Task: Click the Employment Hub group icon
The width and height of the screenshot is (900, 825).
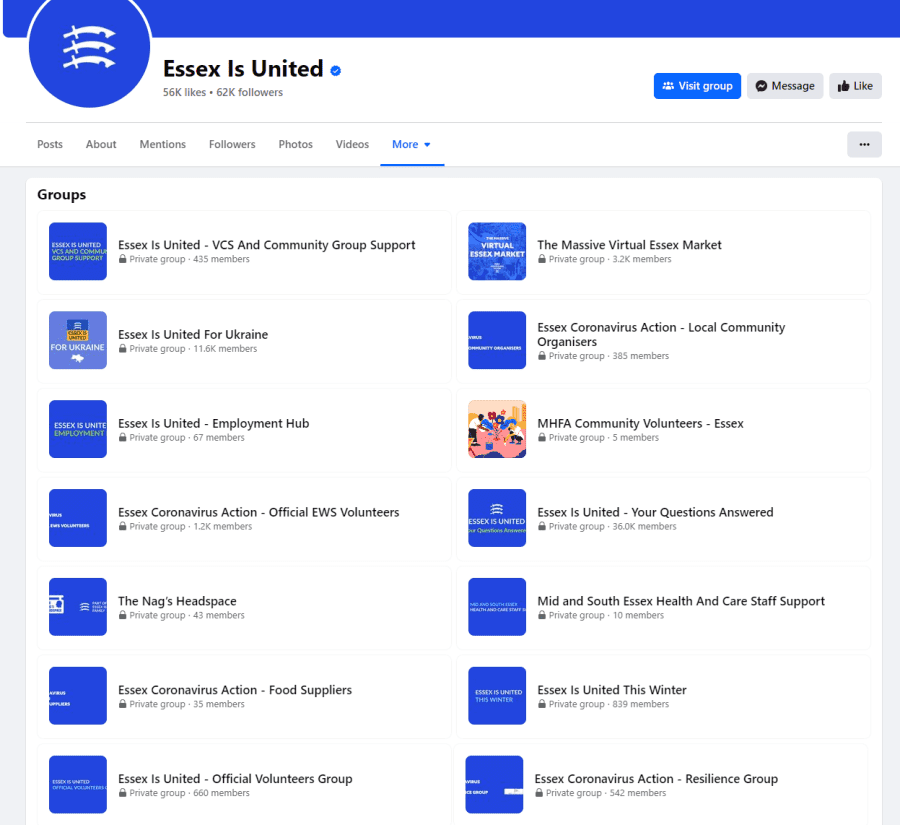Action: [x=78, y=429]
